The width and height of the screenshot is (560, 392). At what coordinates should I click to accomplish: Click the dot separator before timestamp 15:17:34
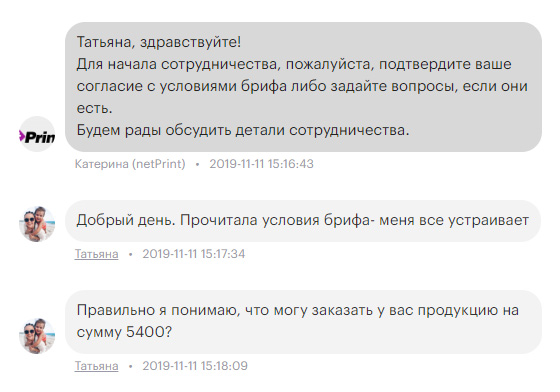130,254
